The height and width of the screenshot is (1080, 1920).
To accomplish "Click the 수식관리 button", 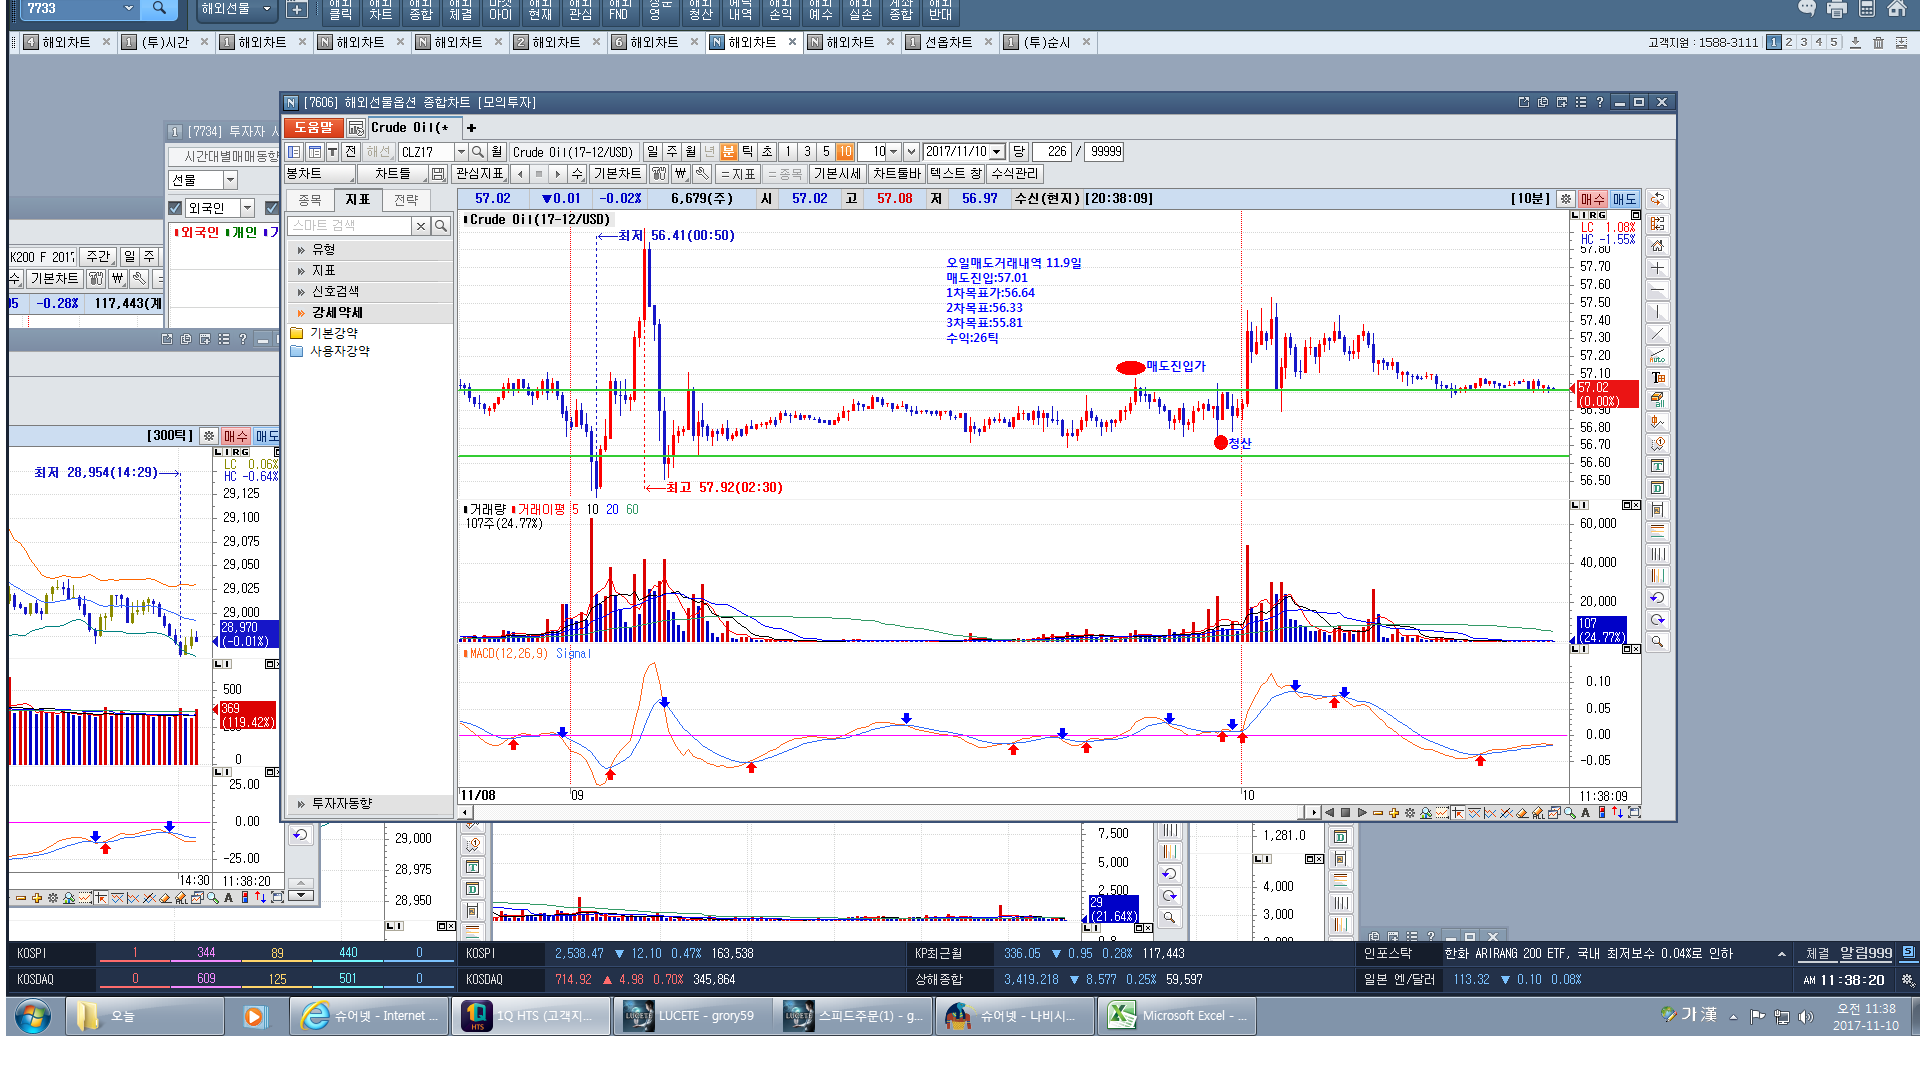I will coord(1015,174).
